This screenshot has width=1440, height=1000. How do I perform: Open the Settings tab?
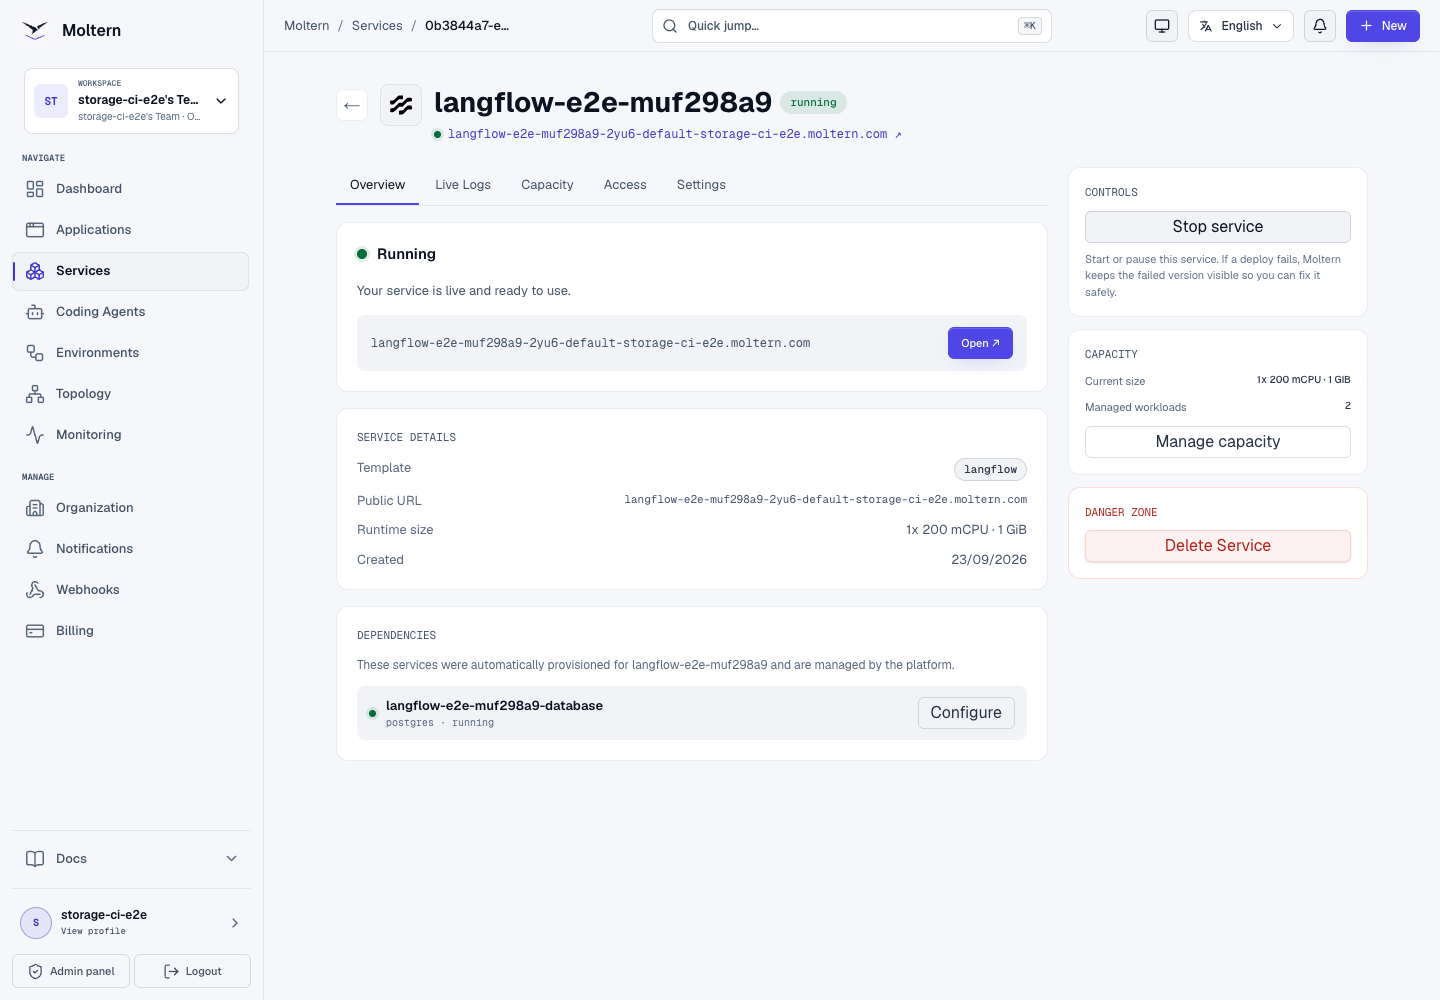pyautogui.click(x=701, y=185)
